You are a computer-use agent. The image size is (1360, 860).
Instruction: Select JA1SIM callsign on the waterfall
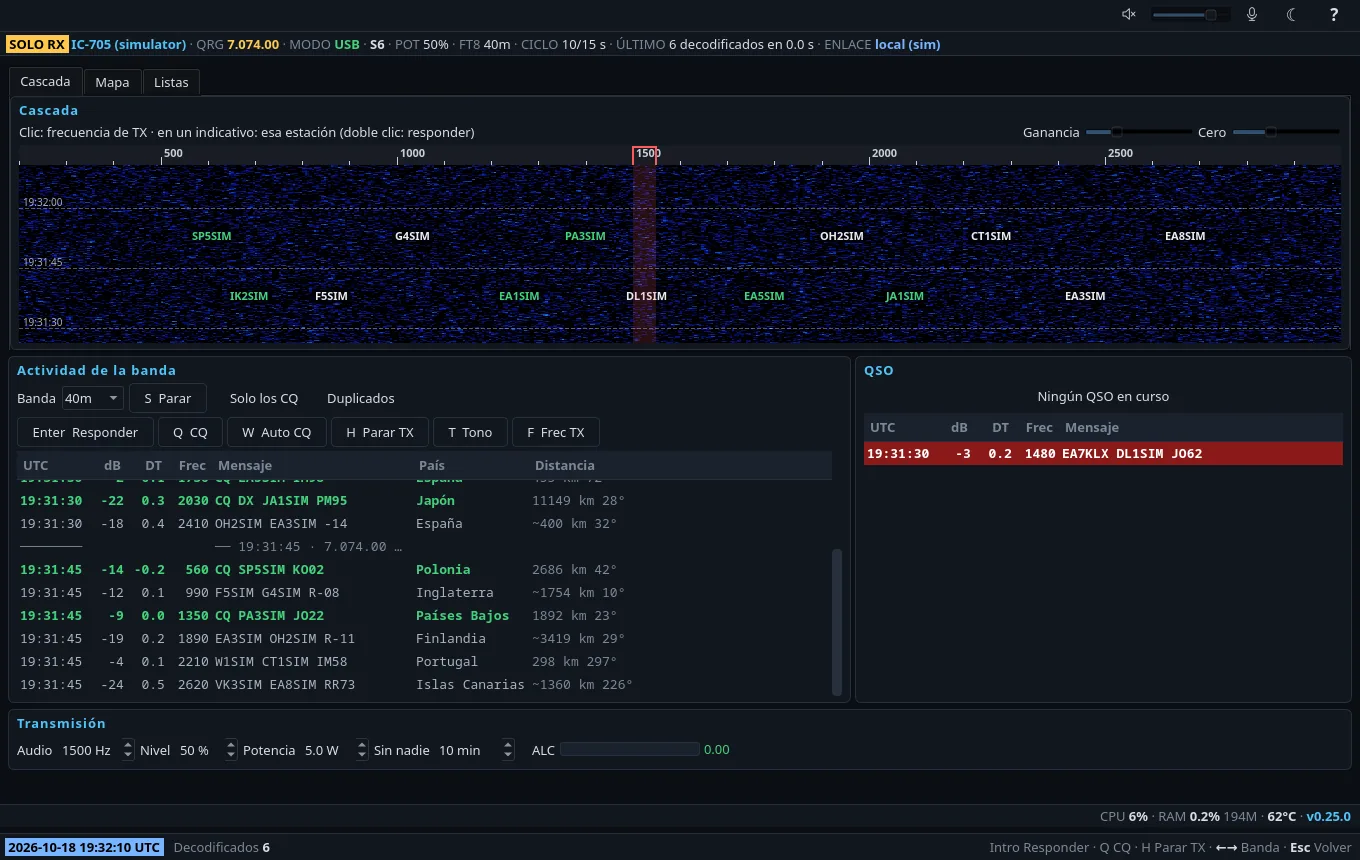point(904,296)
